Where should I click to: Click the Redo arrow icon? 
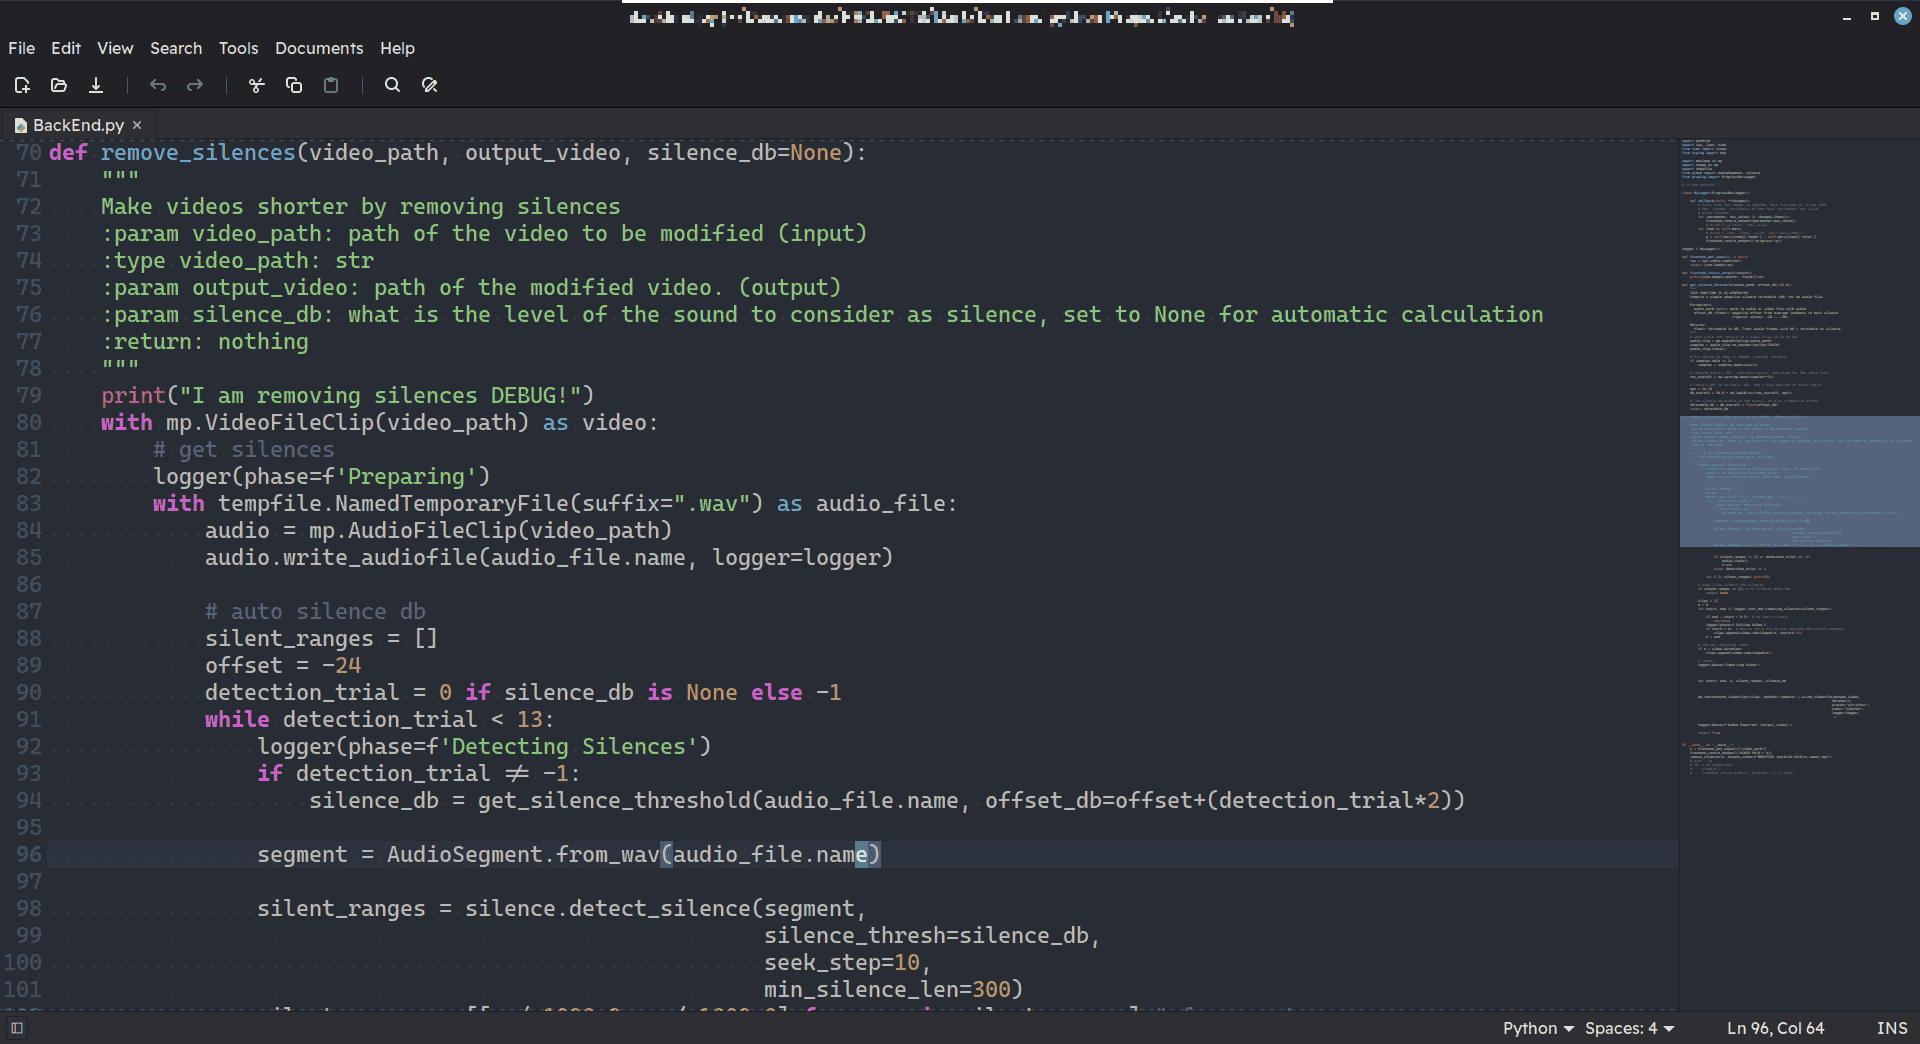(x=195, y=85)
